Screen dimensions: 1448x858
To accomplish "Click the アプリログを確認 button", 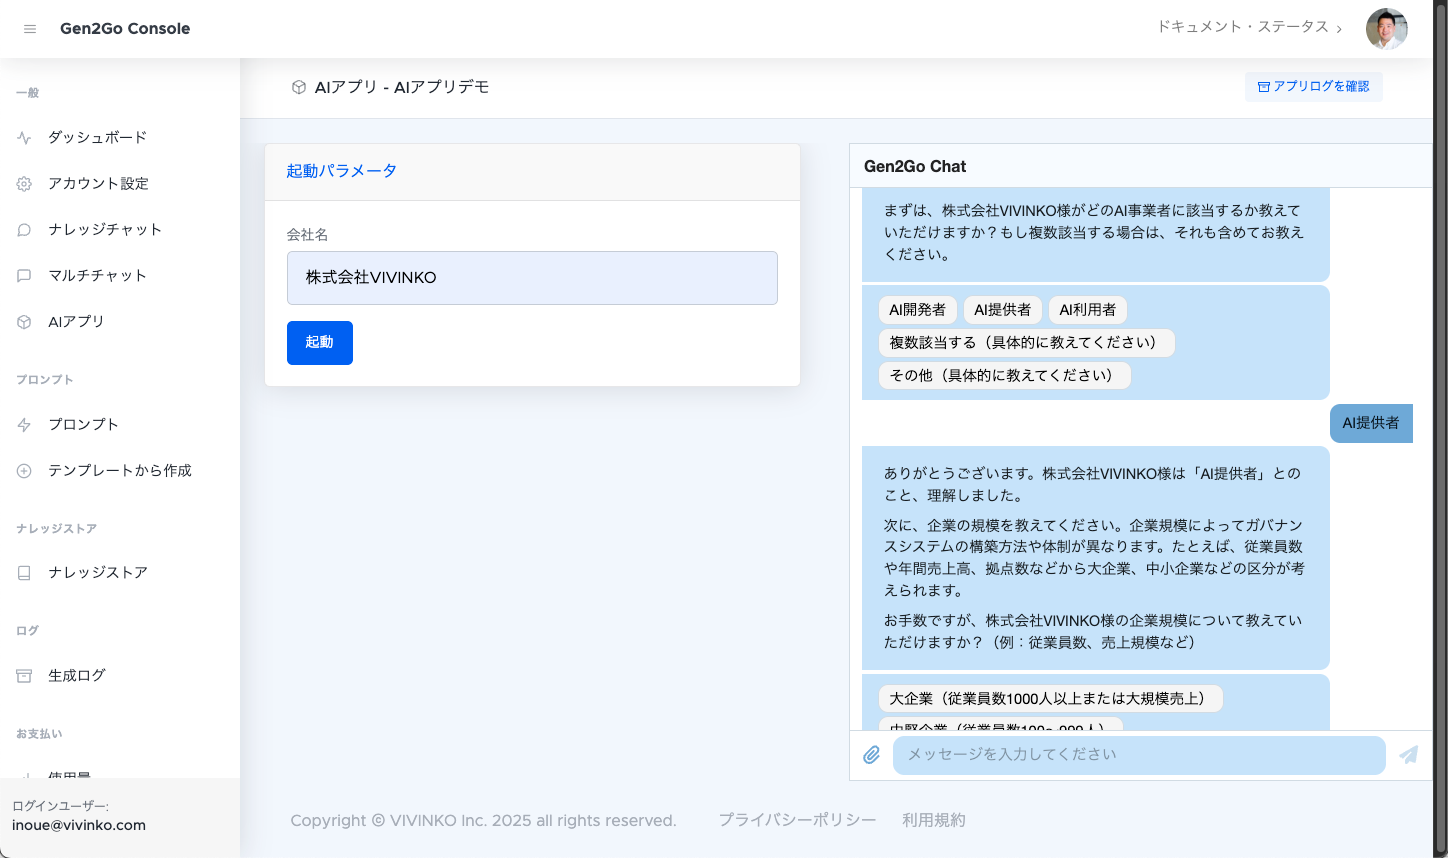I will 1313,87.
